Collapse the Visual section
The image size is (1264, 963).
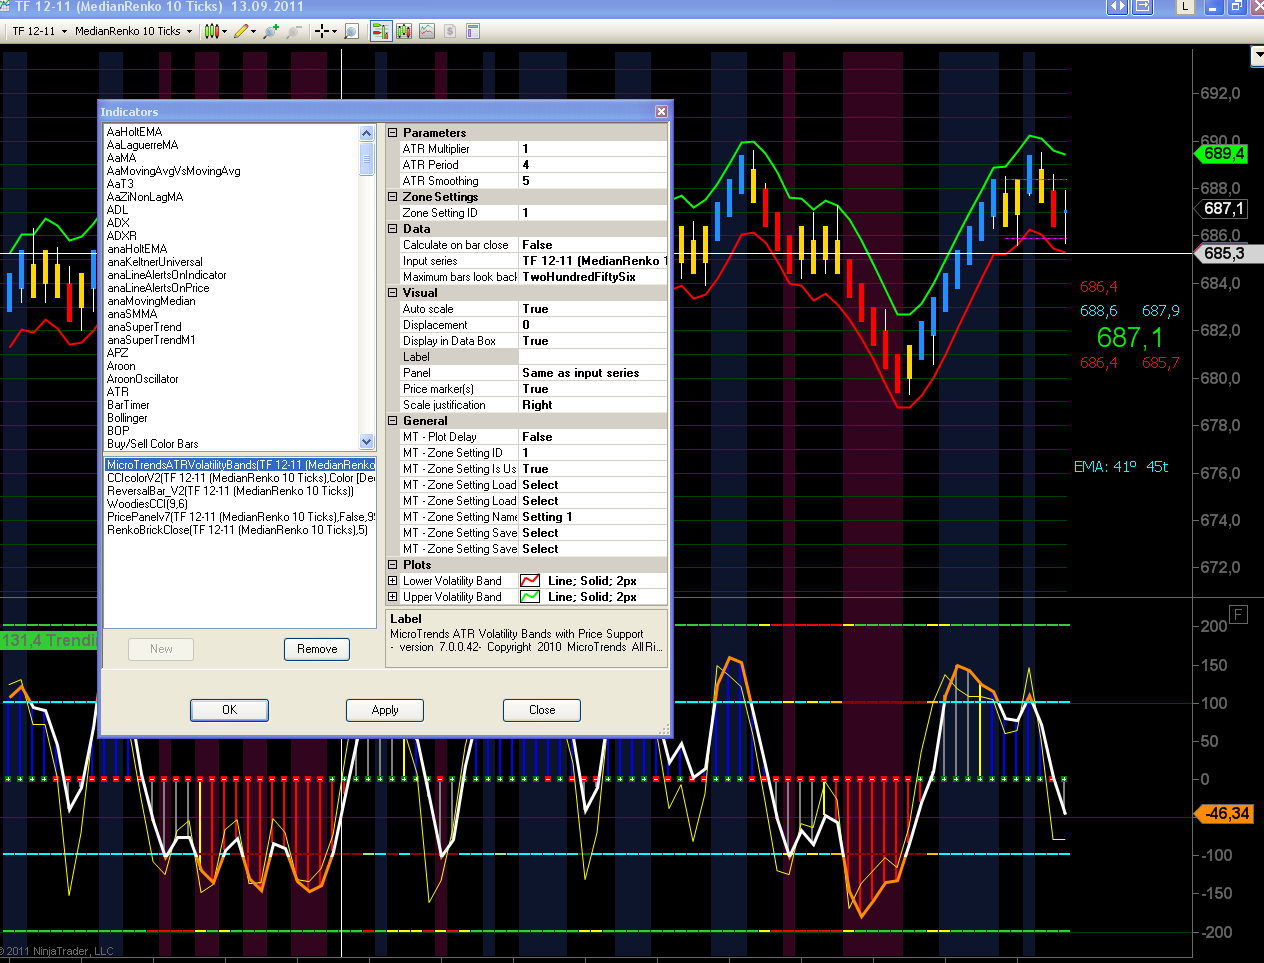click(x=393, y=292)
